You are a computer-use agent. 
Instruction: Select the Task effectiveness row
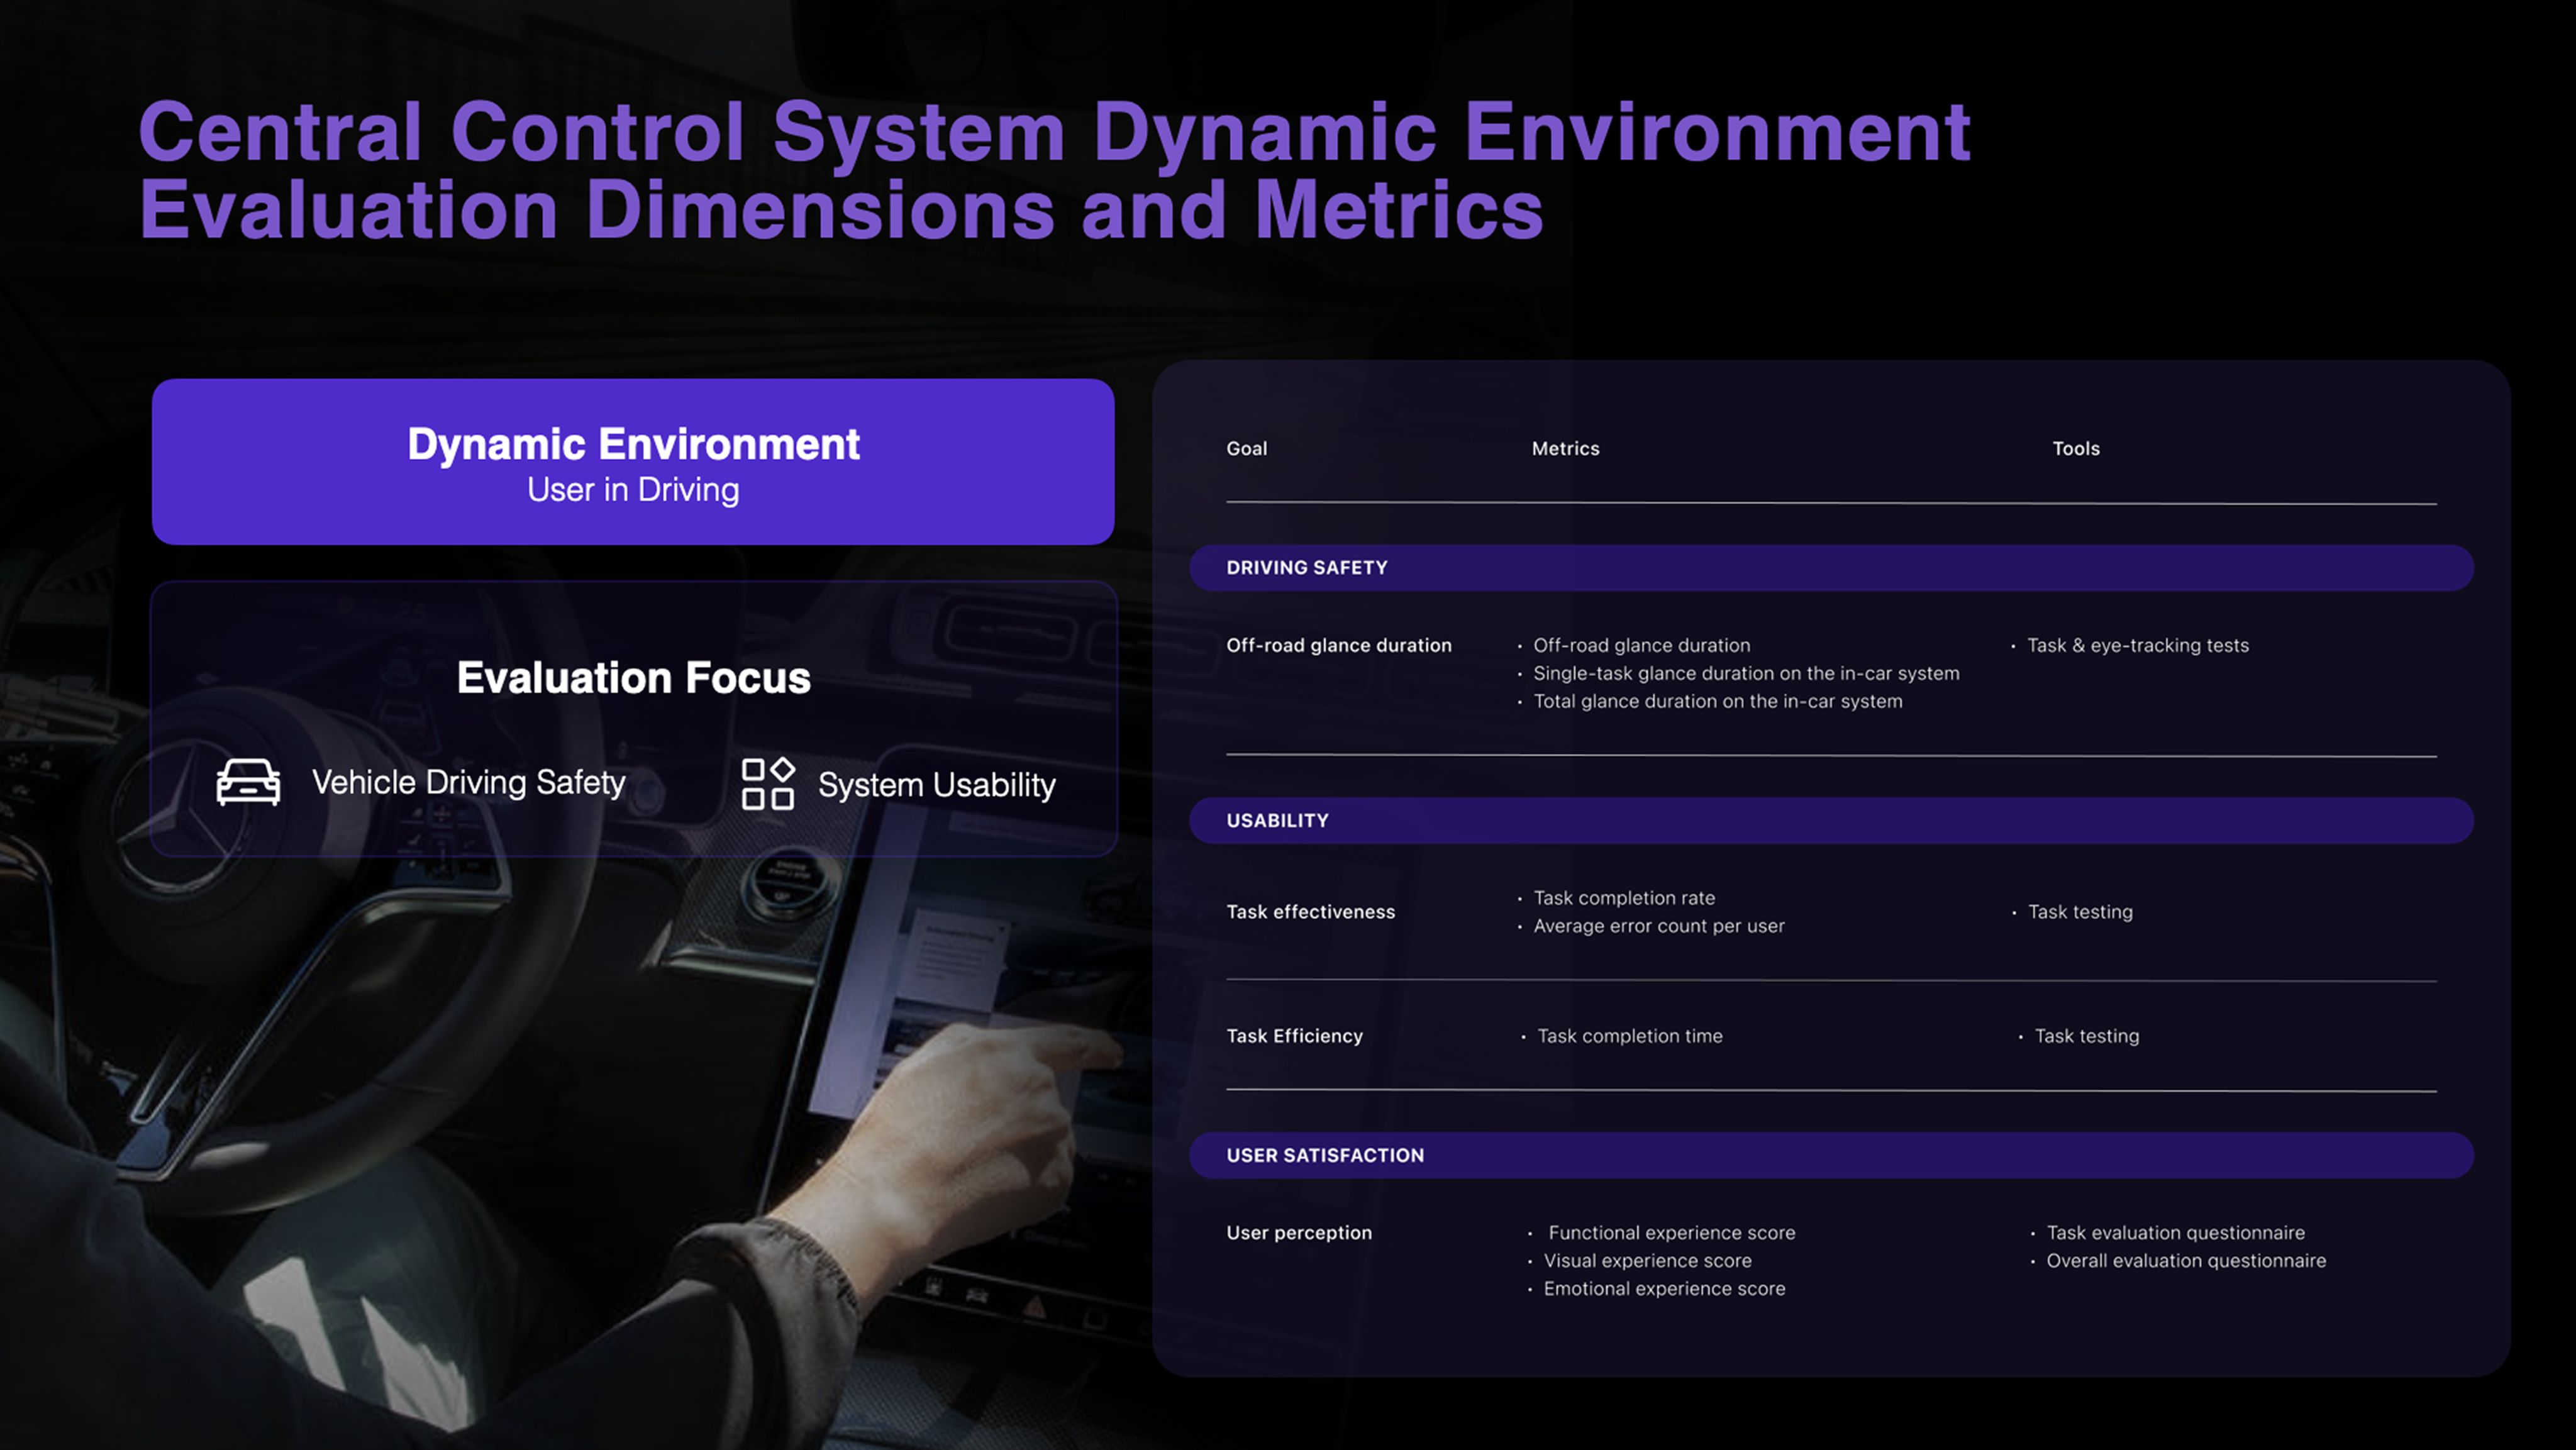coord(1311,911)
